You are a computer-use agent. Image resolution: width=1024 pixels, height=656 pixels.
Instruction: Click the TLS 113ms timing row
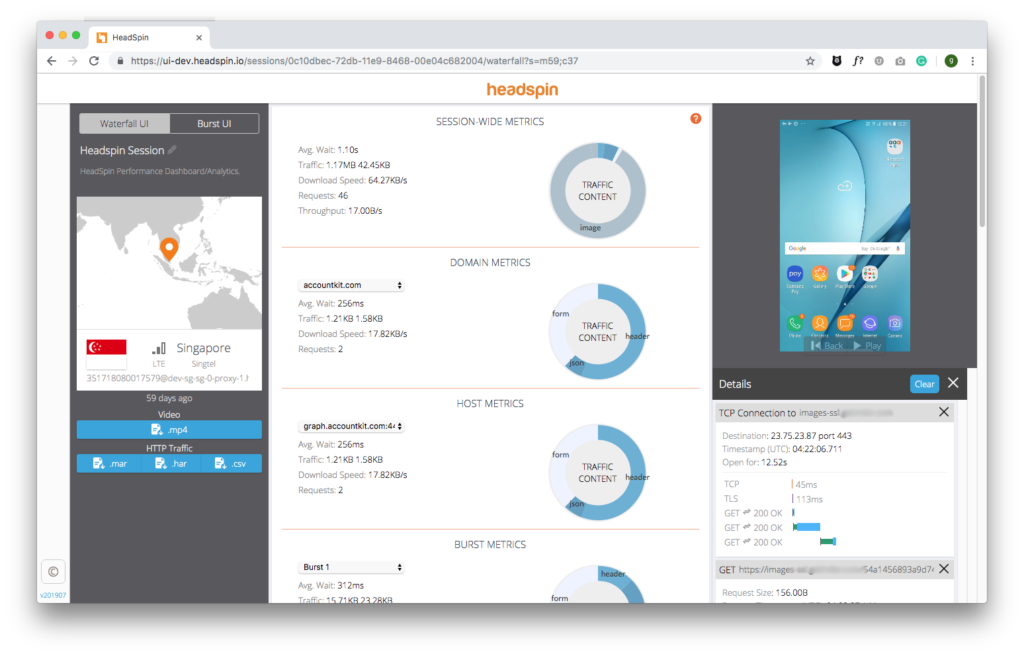tap(773, 499)
